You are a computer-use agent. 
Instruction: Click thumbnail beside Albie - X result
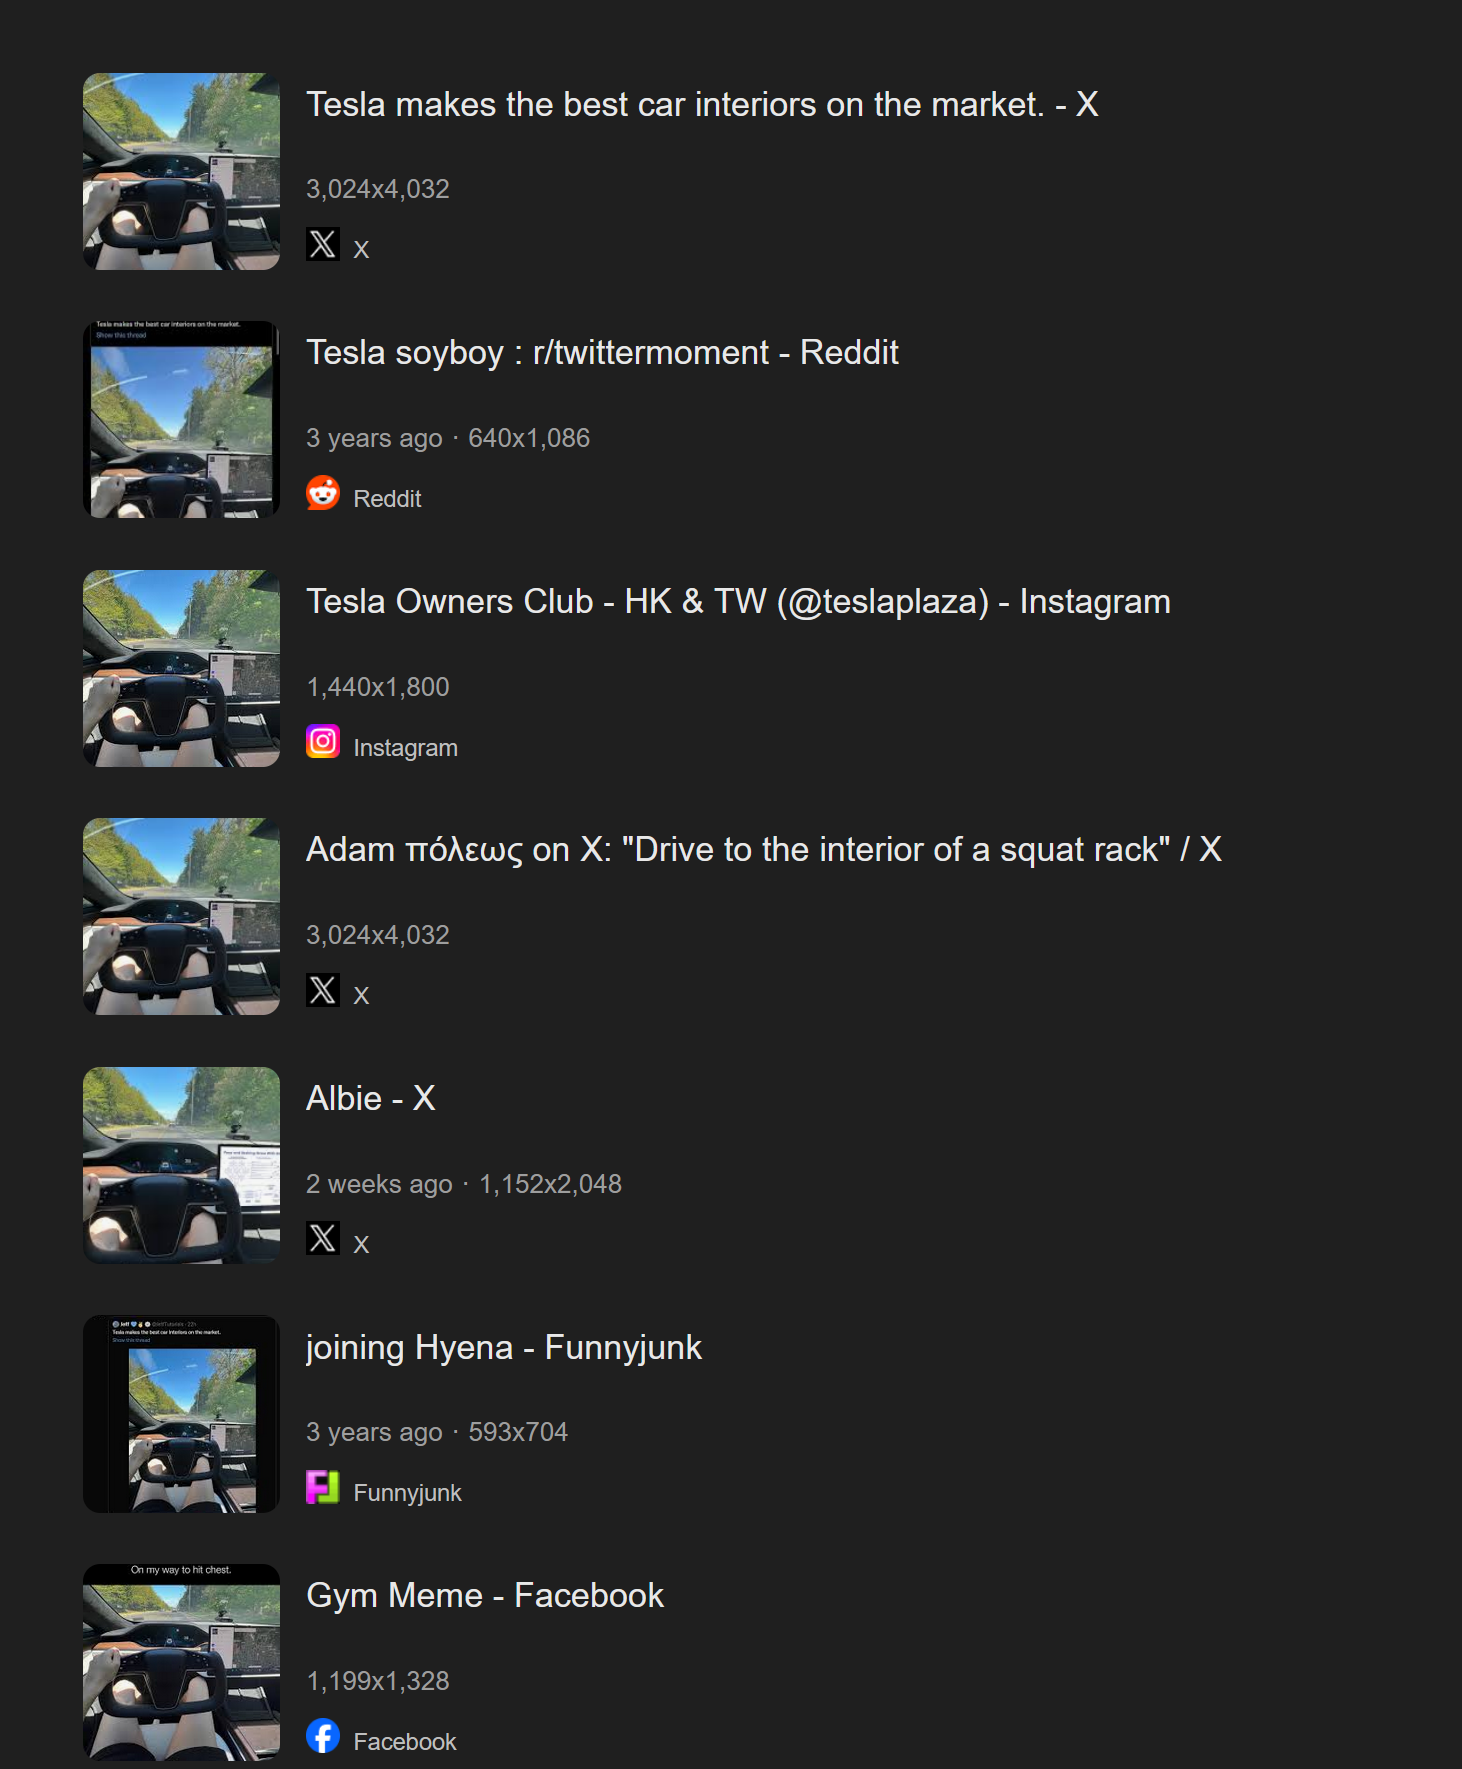(181, 1165)
